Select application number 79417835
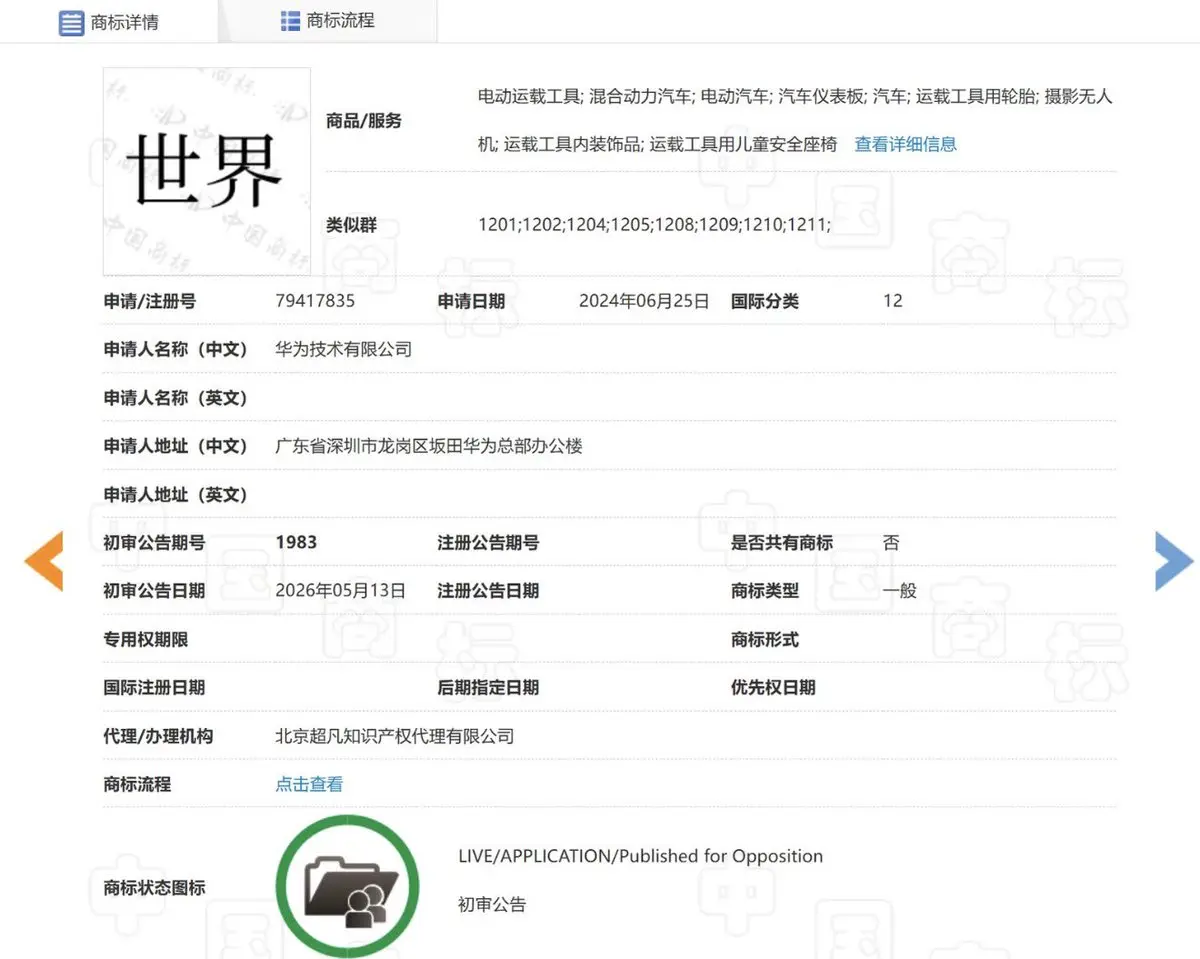 315,301
